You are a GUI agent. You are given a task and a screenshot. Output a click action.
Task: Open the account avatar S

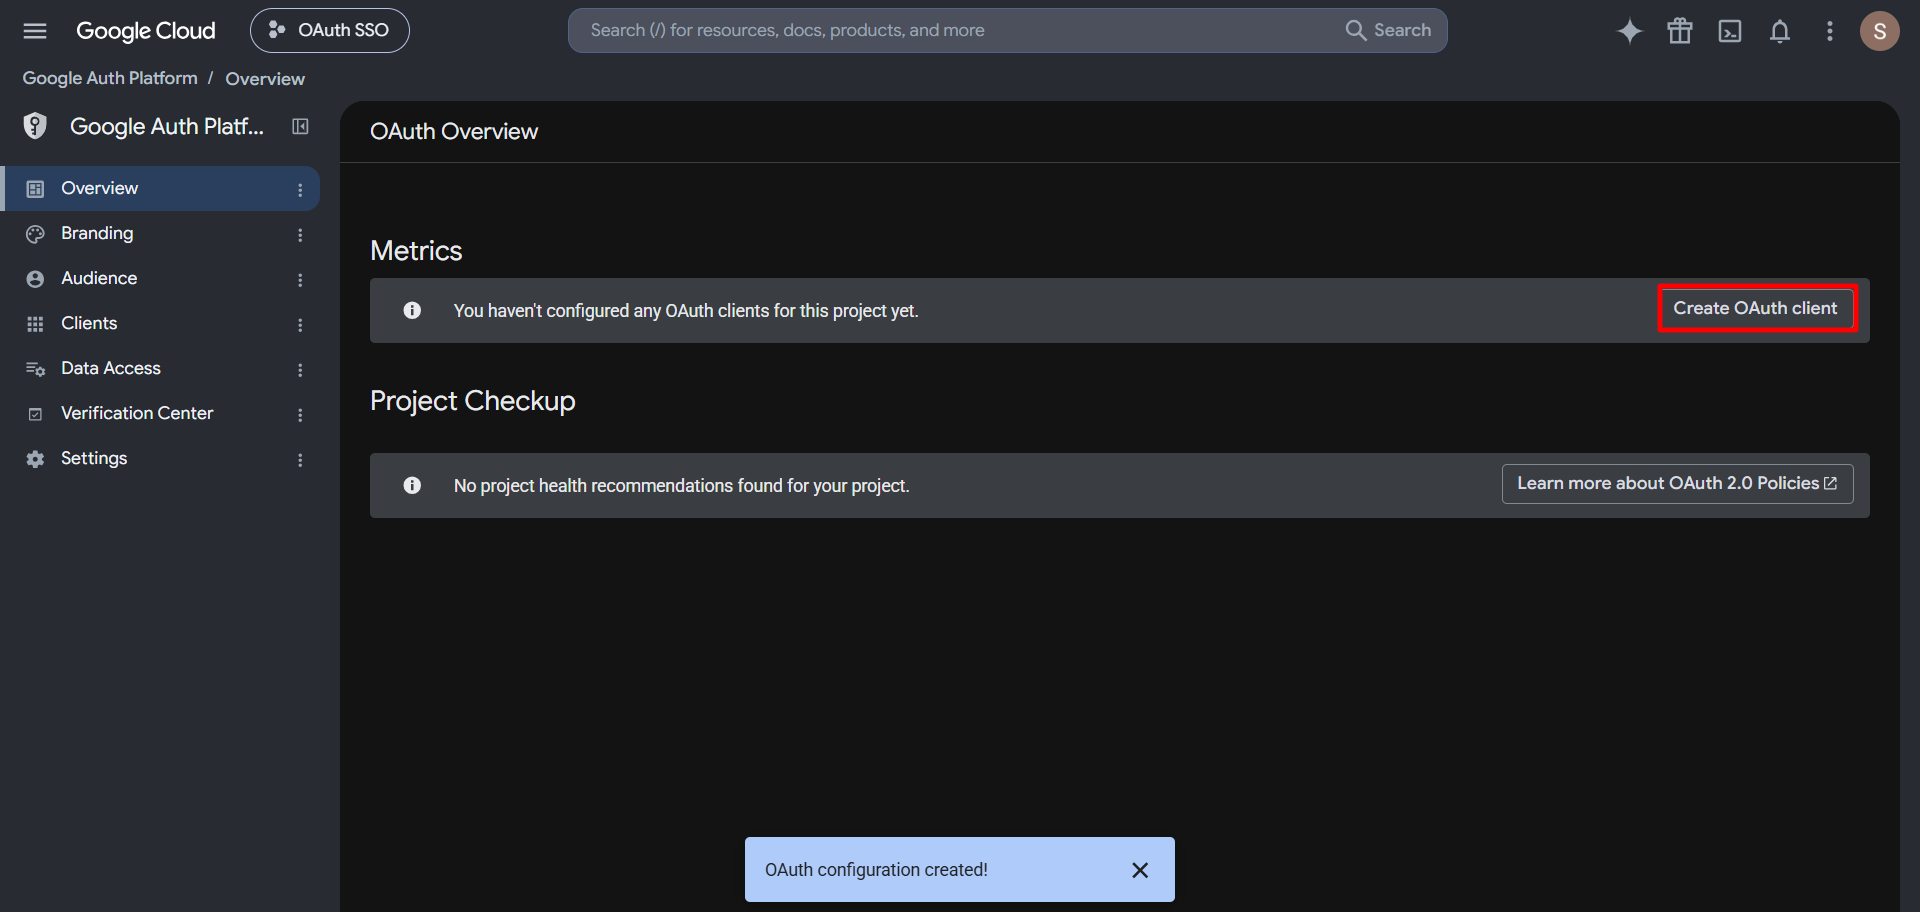pos(1880,31)
